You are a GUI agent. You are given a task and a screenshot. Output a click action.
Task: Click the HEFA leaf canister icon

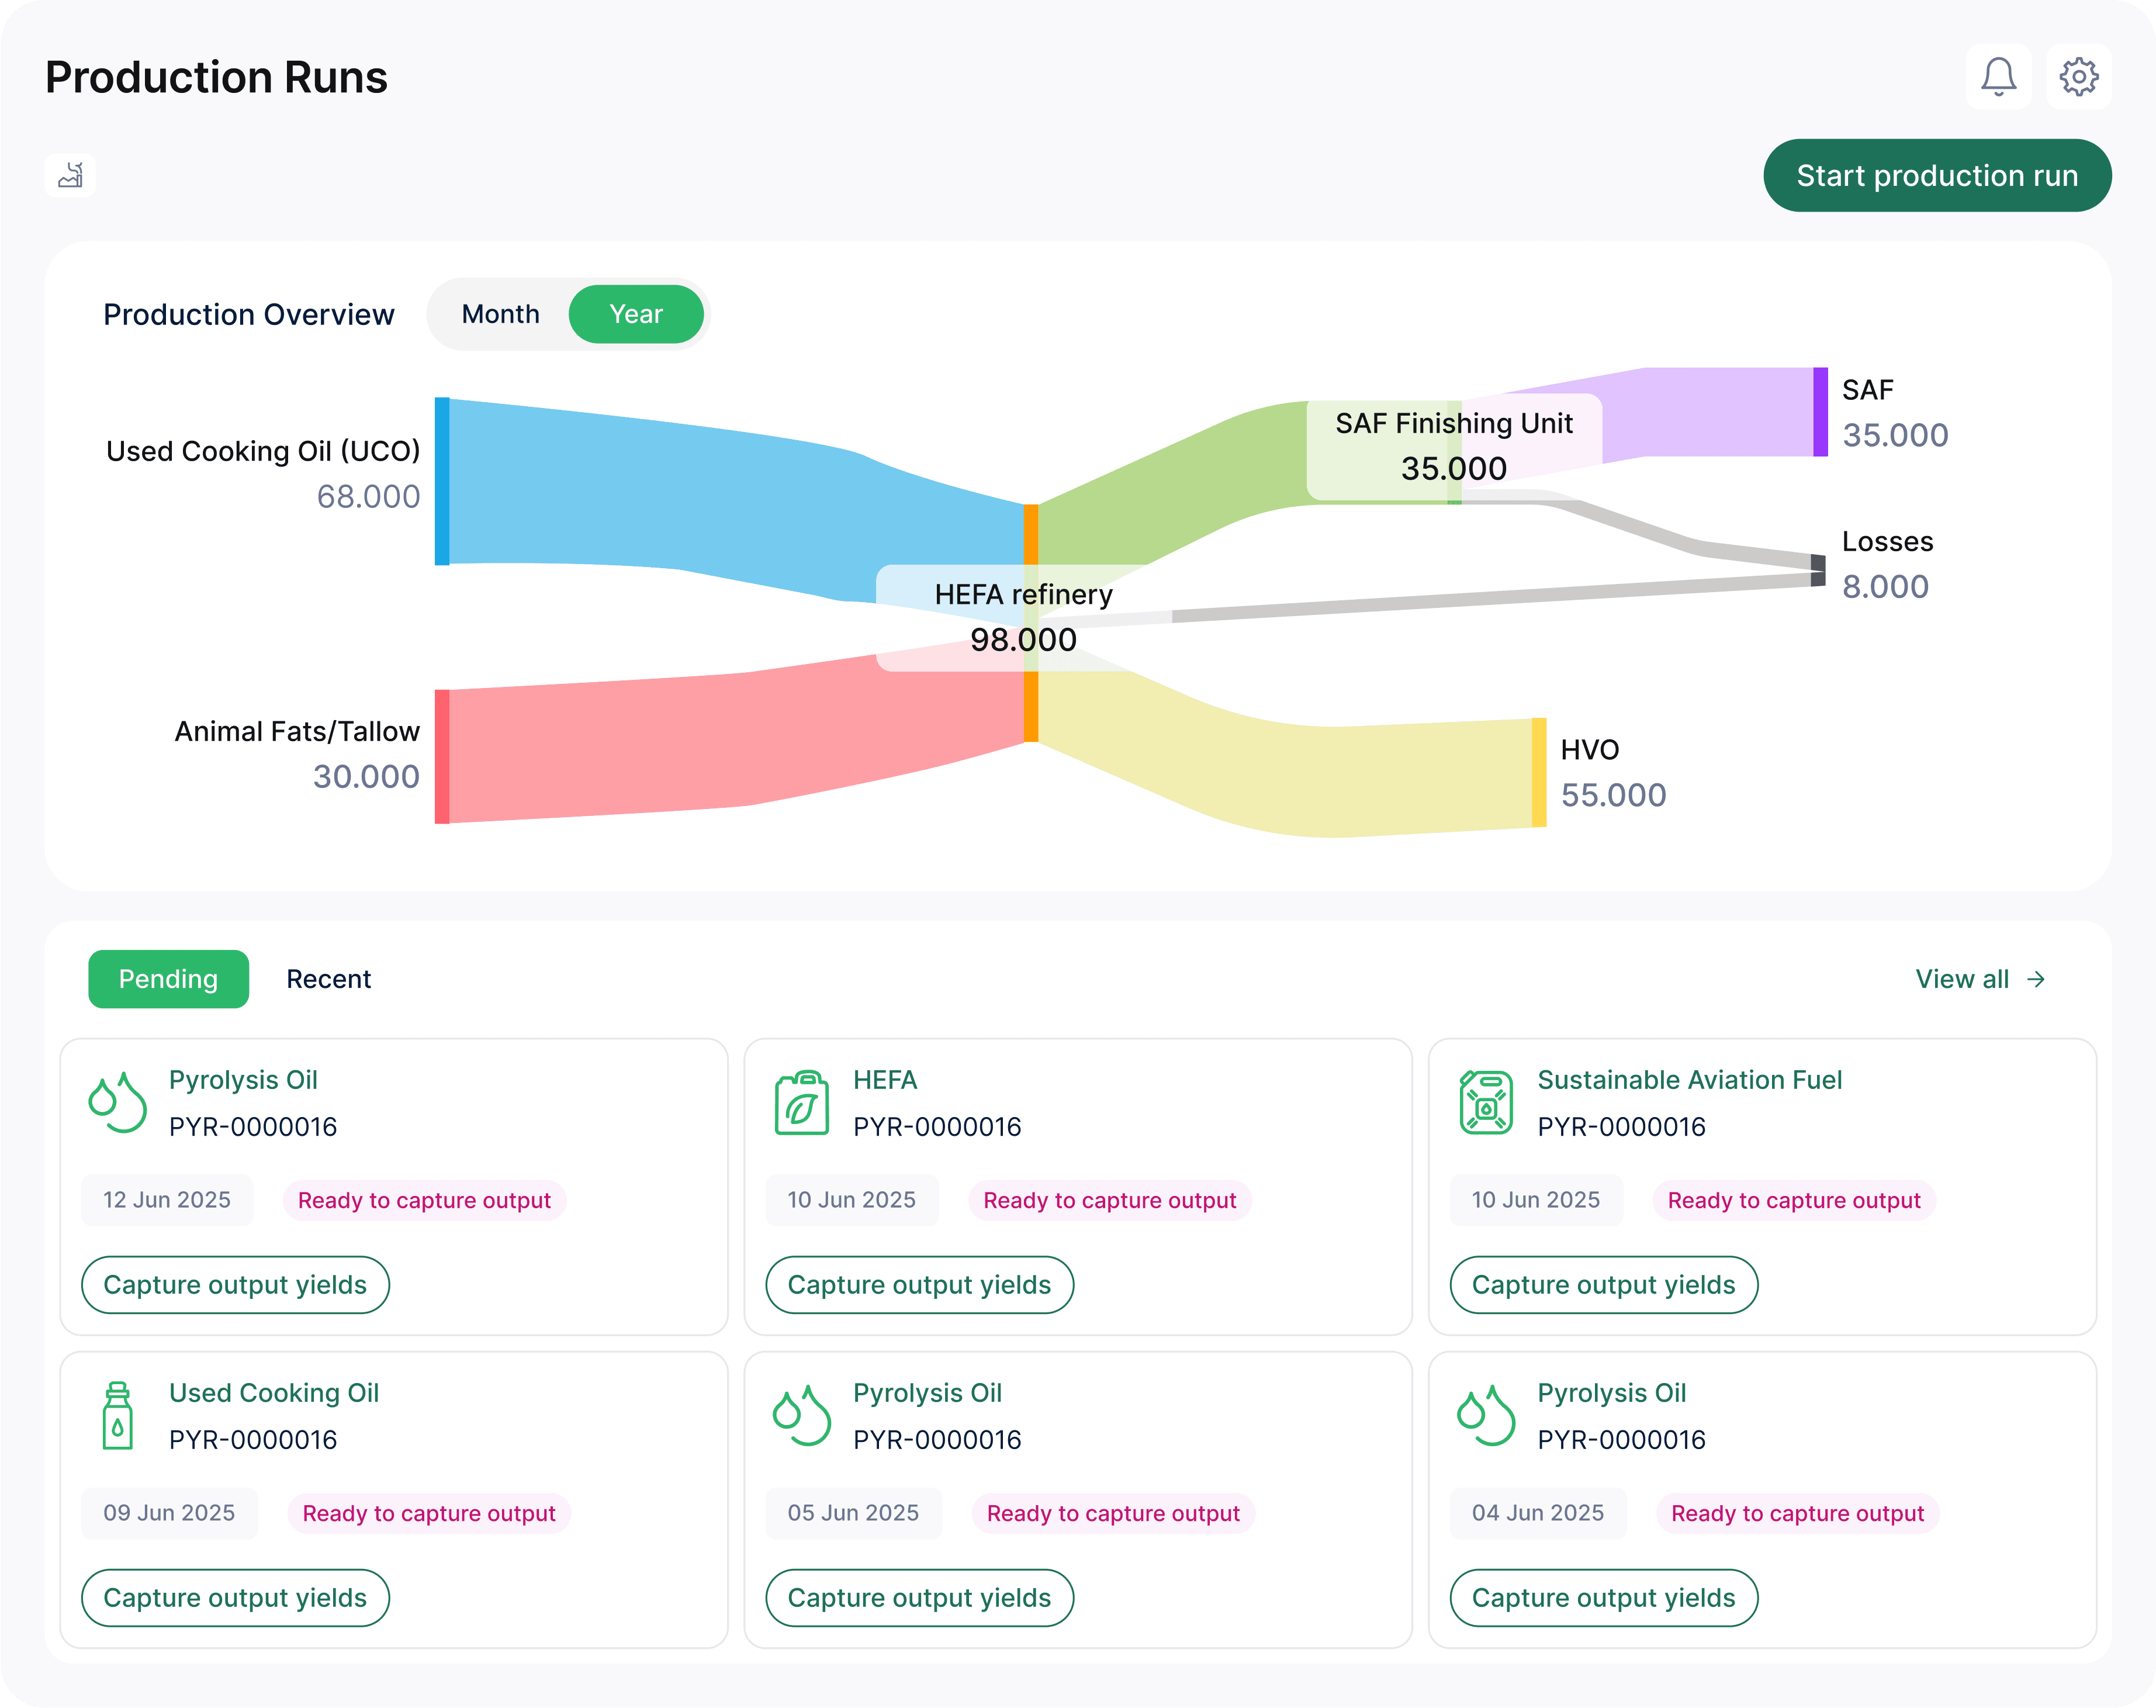801,1102
